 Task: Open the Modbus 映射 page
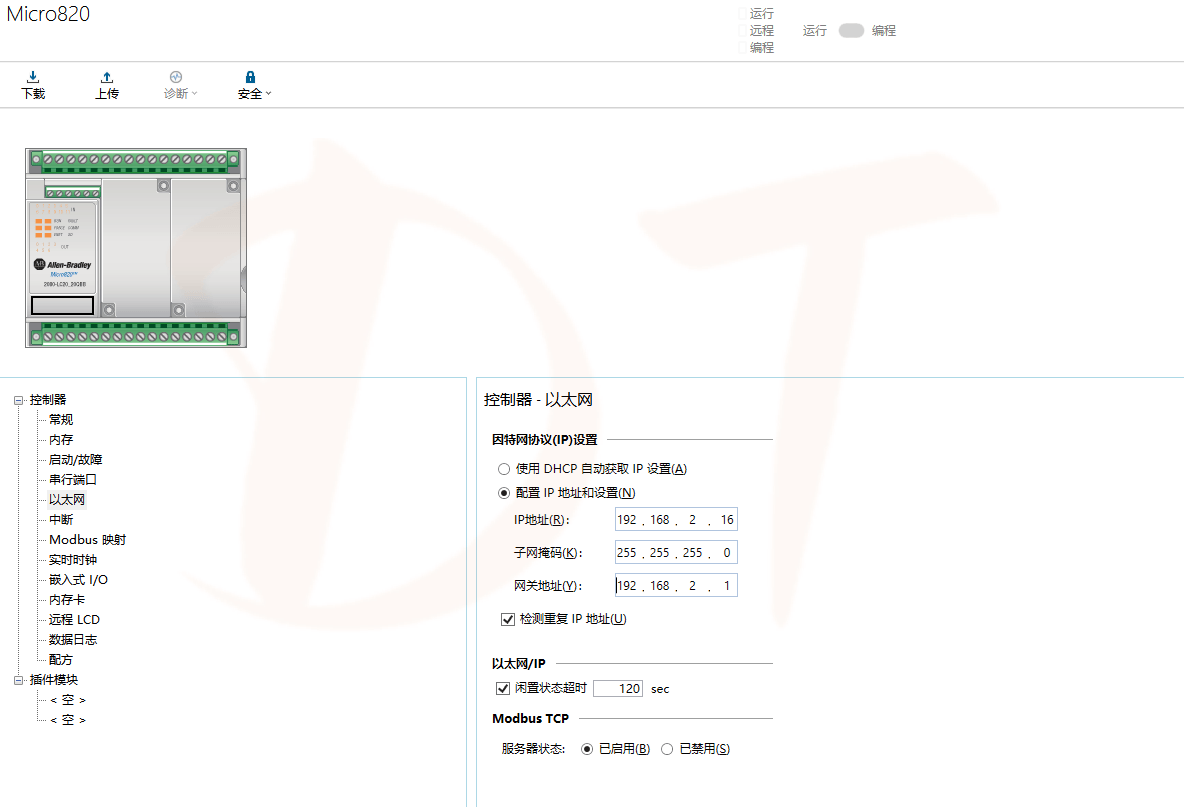pos(88,540)
